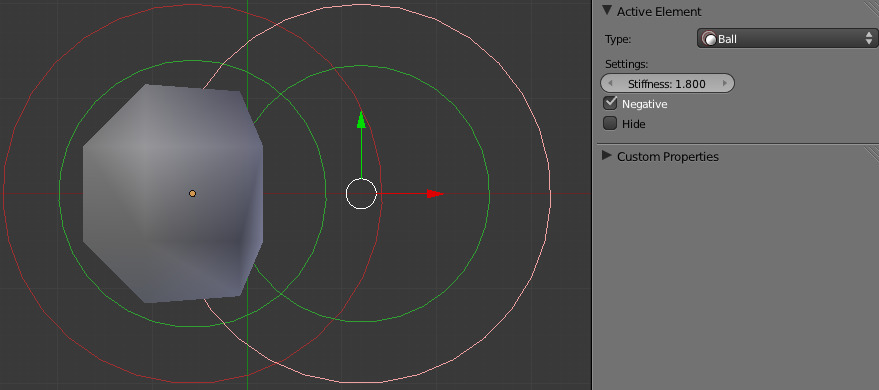Viewport: 879px width, 390px height.
Task: Click the grey metaball mesh surface
Action: 173,193
